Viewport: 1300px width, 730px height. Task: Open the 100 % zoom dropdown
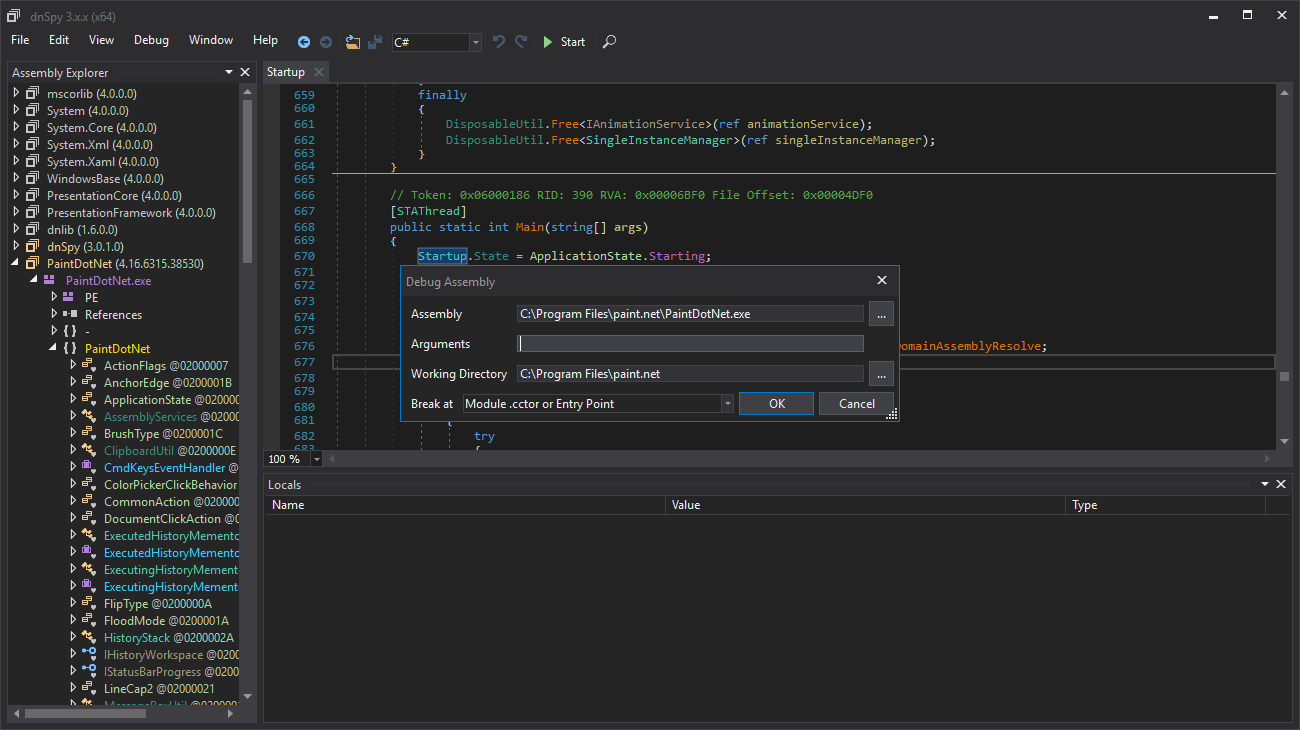click(x=317, y=459)
